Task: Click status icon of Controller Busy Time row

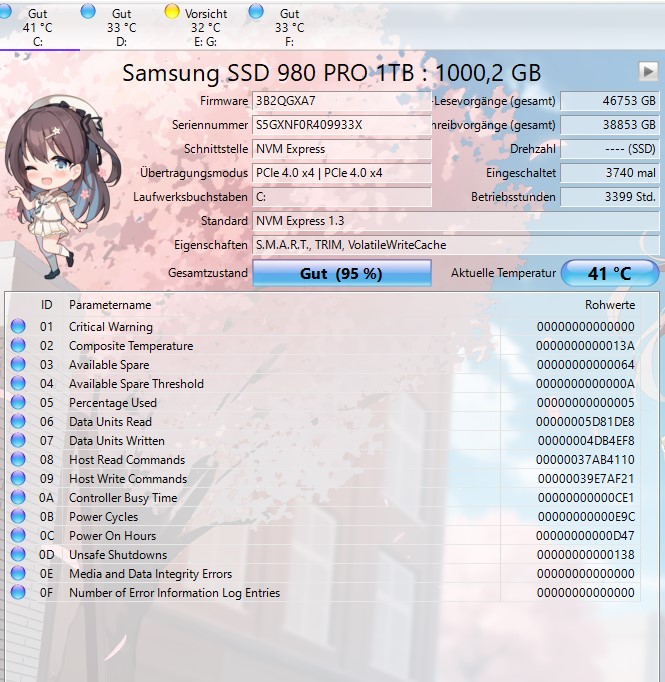Action: (x=18, y=497)
